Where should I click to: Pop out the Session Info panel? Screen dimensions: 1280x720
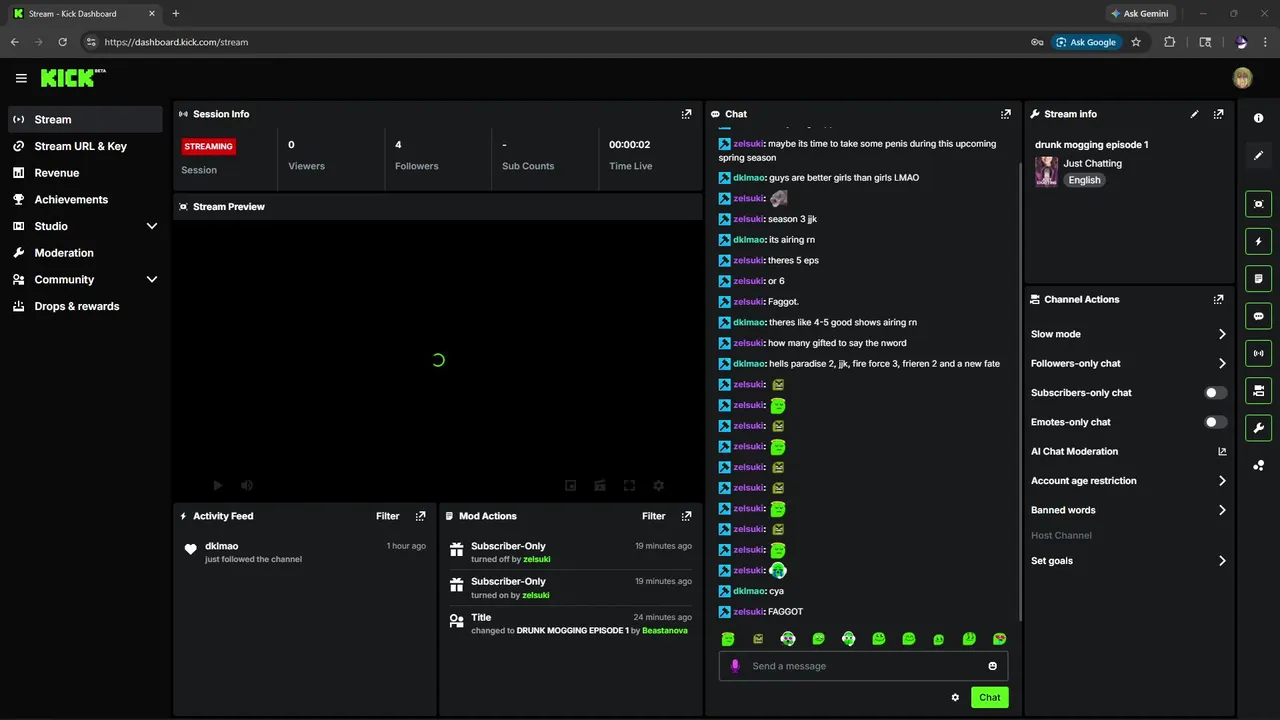[x=686, y=114]
